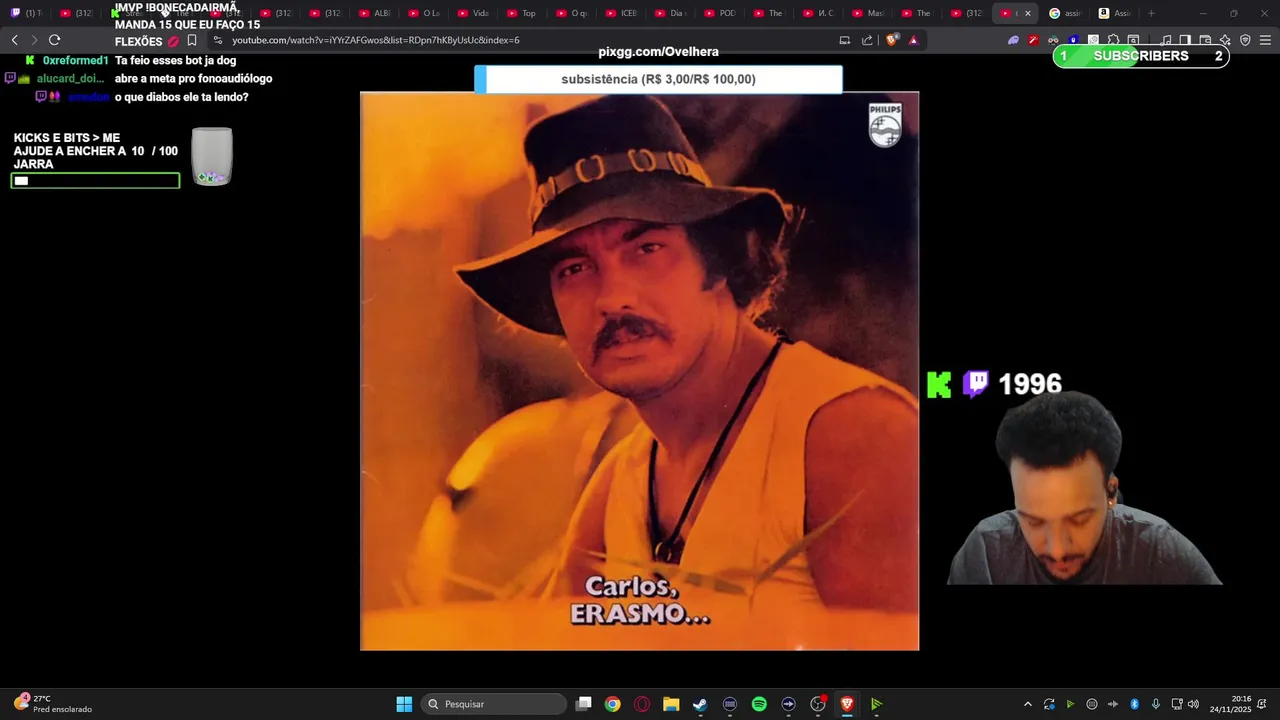Open the green arrow app on the taskbar

tap(876, 704)
